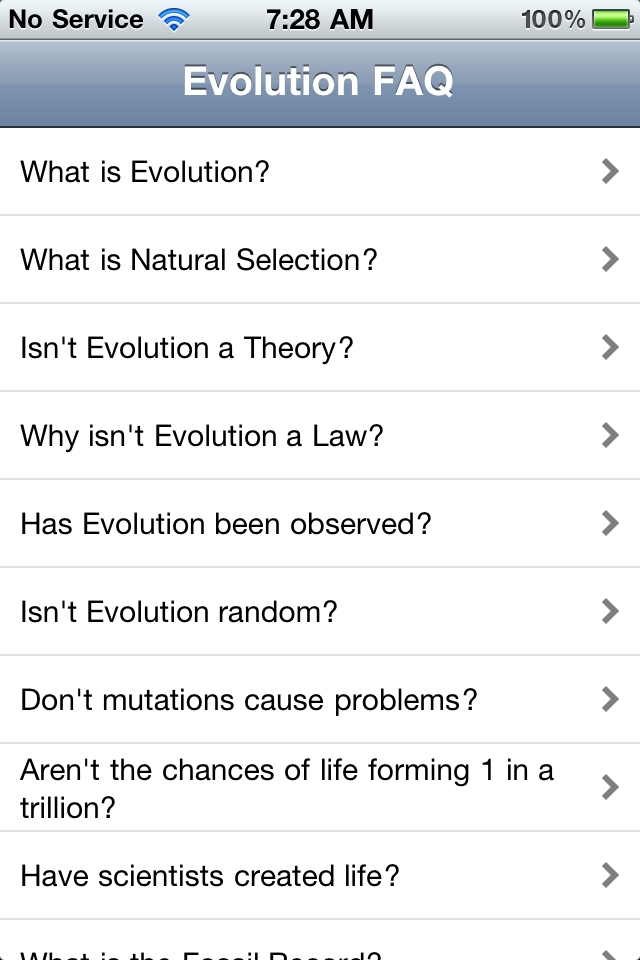Image resolution: width=640 pixels, height=960 pixels.
Task: Open Isn't Evolution a Theory? question
Action: point(187,348)
